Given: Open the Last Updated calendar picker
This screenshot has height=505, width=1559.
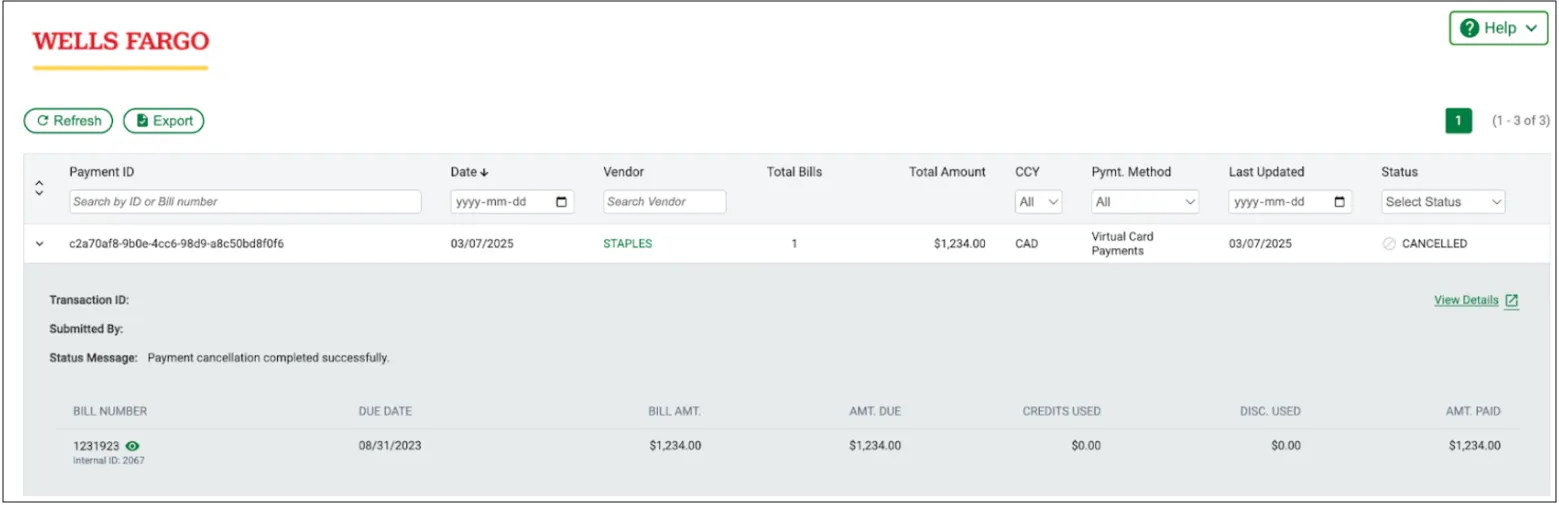Looking at the screenshot, I should (x=1339, y=201).
